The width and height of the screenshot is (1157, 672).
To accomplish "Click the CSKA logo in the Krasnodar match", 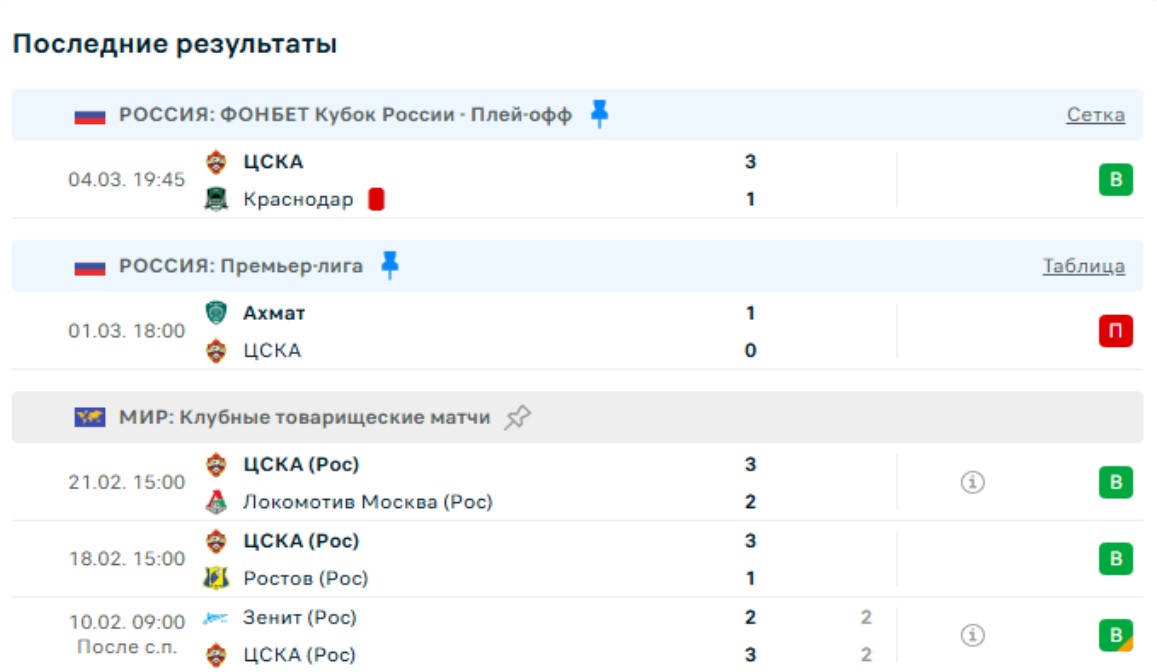I will 216,162.
